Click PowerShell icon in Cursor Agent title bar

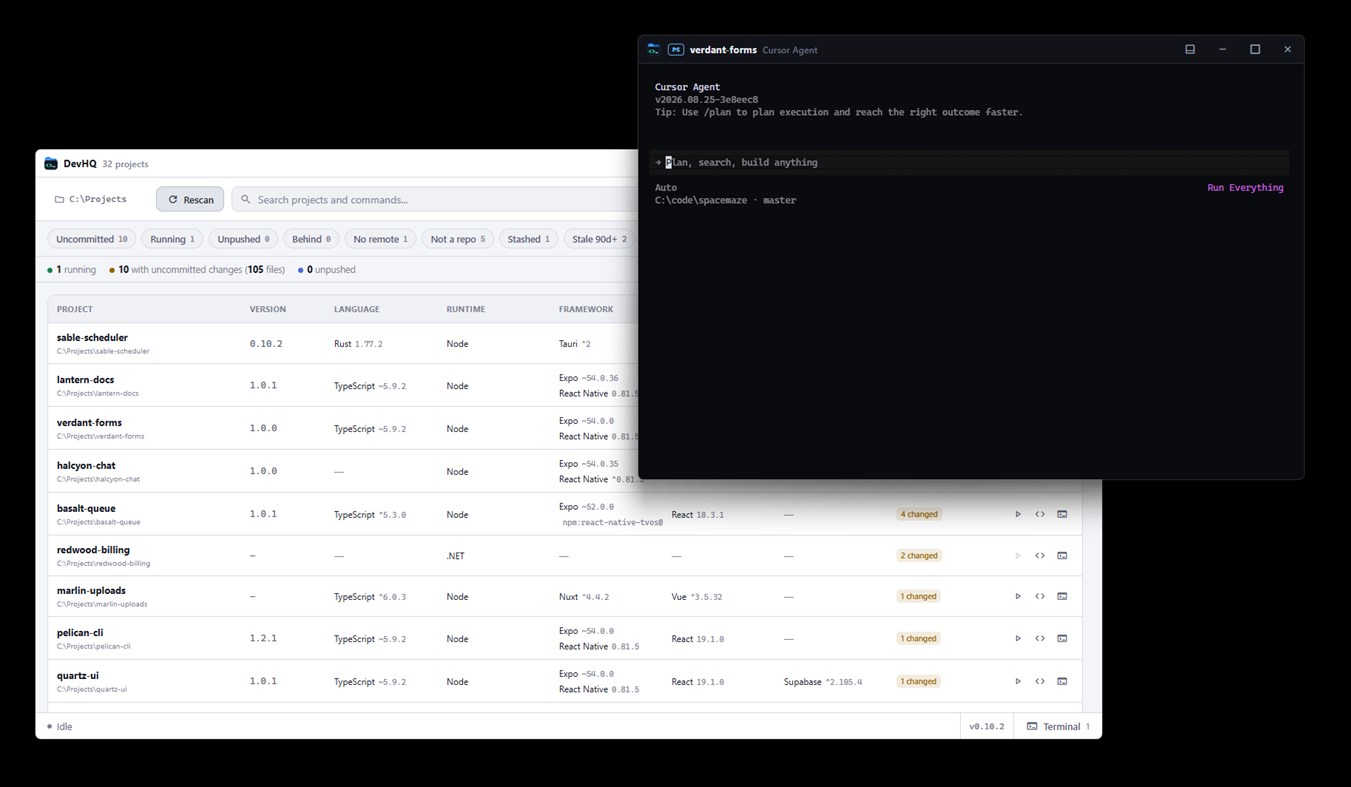(676, 49)
